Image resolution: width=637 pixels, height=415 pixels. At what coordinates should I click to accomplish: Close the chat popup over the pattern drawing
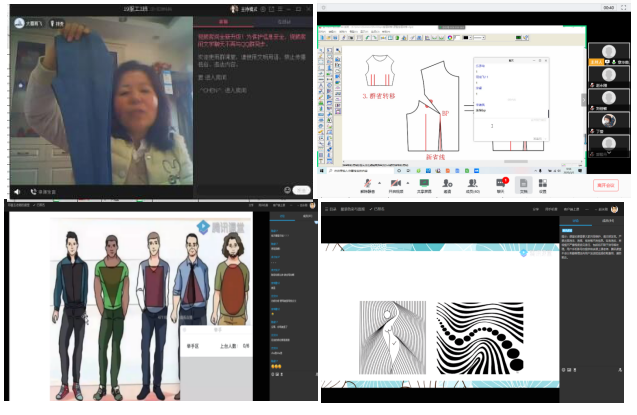coord(546,61)
